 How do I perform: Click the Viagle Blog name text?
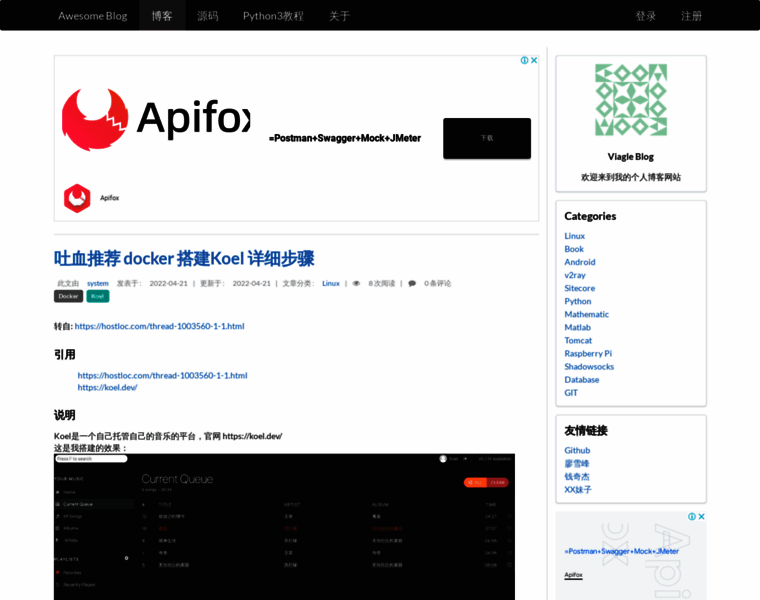pyautogui.click(x=631, y=157)
